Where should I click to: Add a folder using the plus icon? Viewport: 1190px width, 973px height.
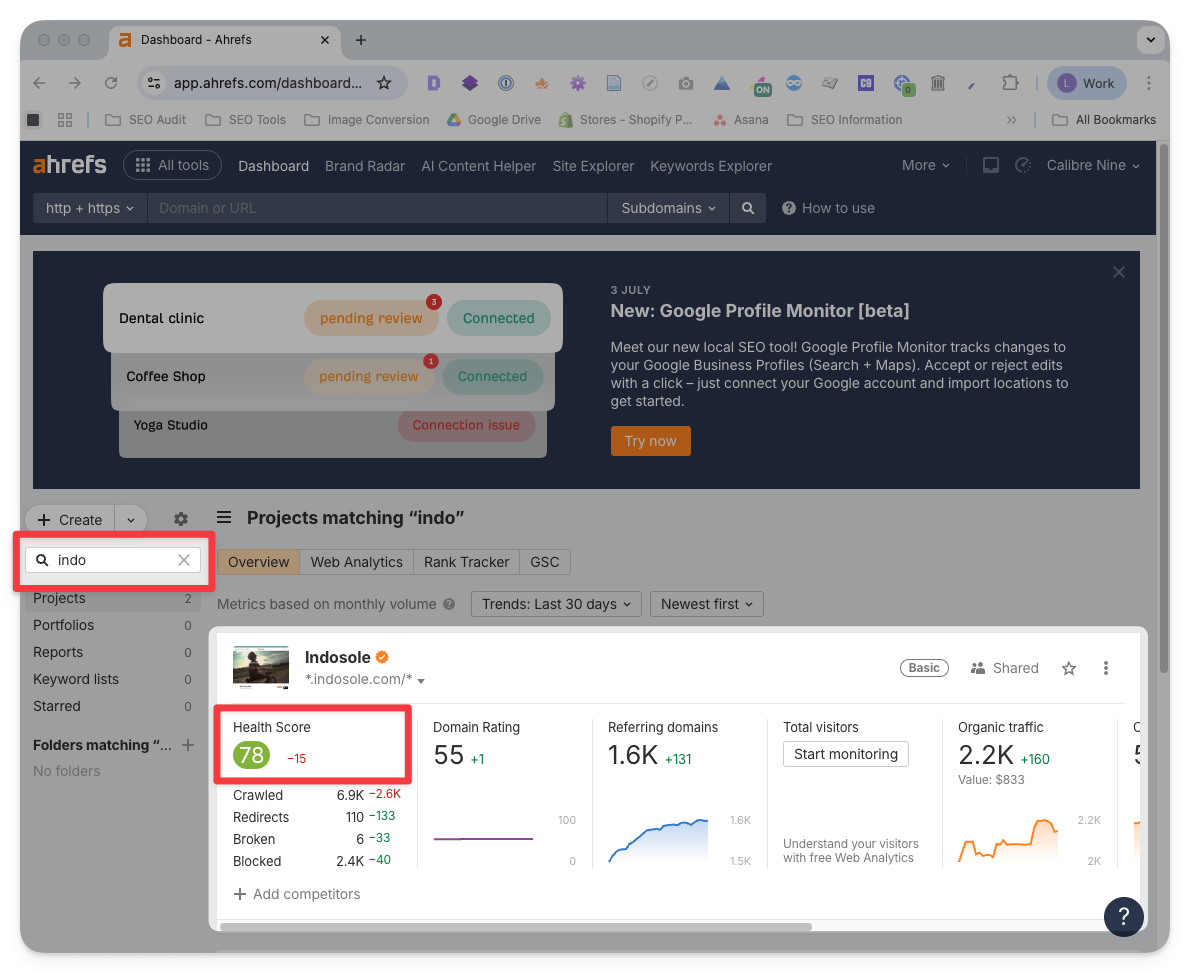click(x=187, y=745)
